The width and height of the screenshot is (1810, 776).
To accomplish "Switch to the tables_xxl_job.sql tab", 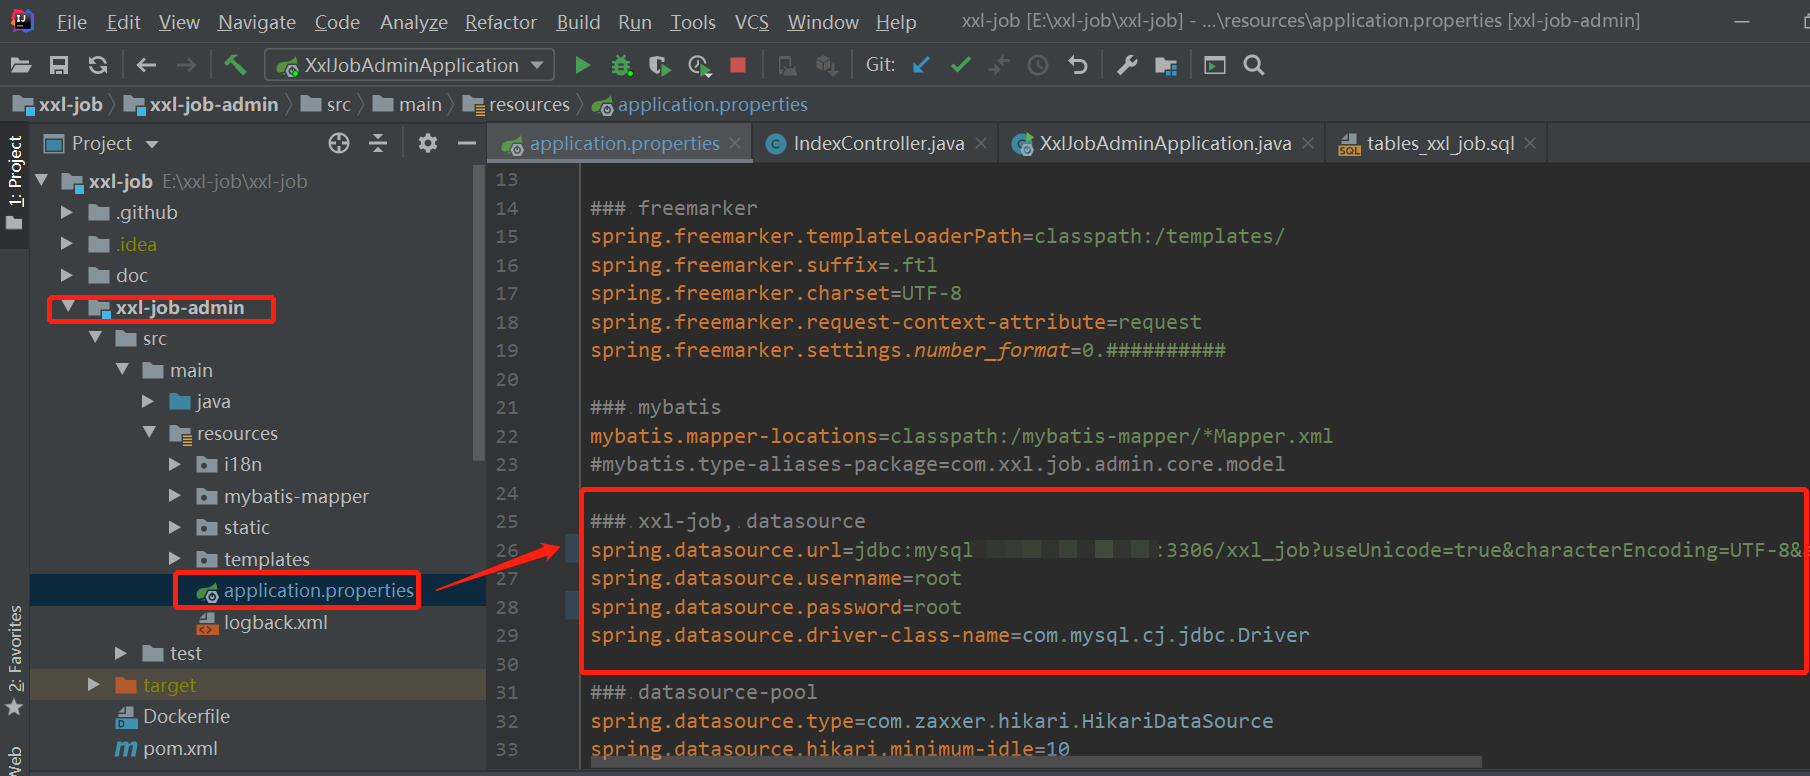I will click(x=1439, y=143).
